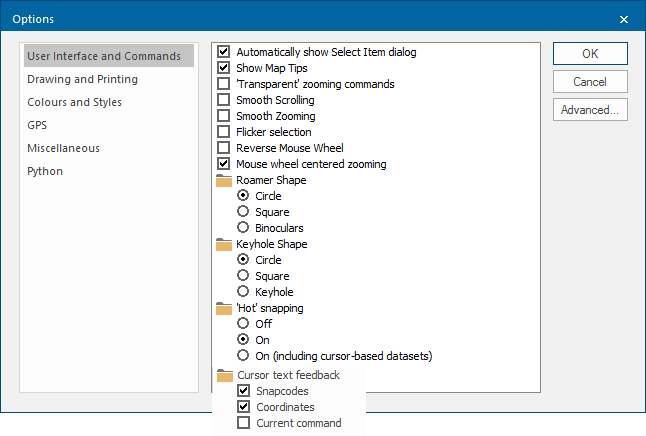The width and height of the screenshot is (646, 436).
Task: Click the 'Hot' snapping folder icon
Action: [x=224, y=308]
